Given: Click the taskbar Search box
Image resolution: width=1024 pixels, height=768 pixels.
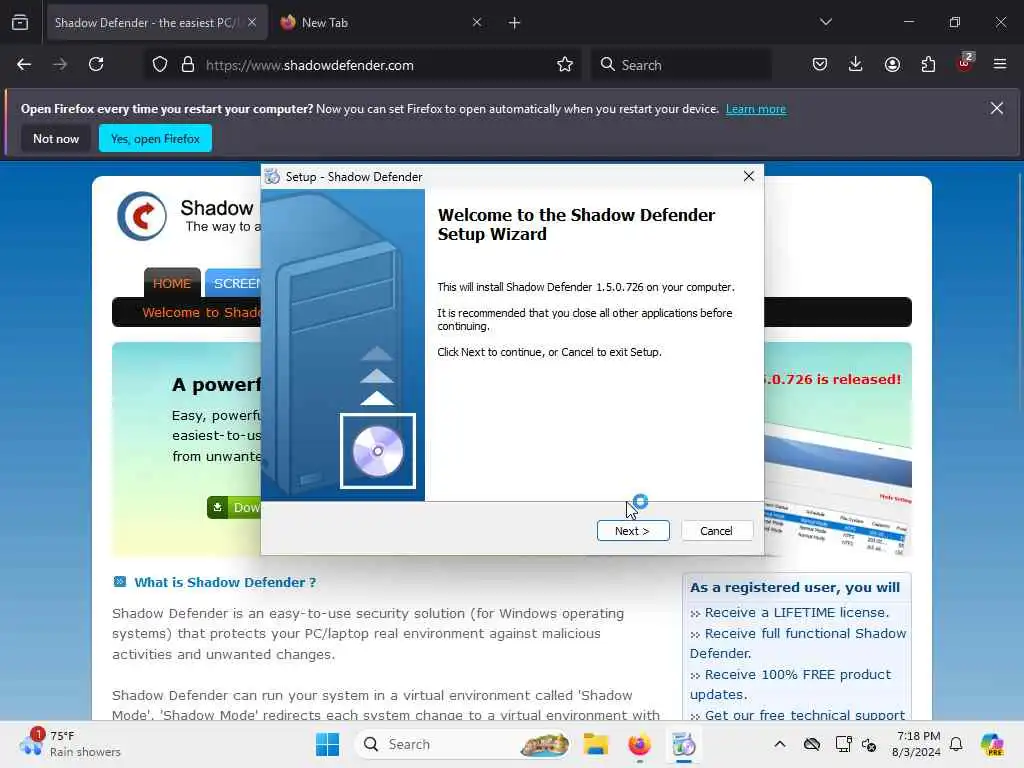Looking at the screenshot, I should 462,744.
